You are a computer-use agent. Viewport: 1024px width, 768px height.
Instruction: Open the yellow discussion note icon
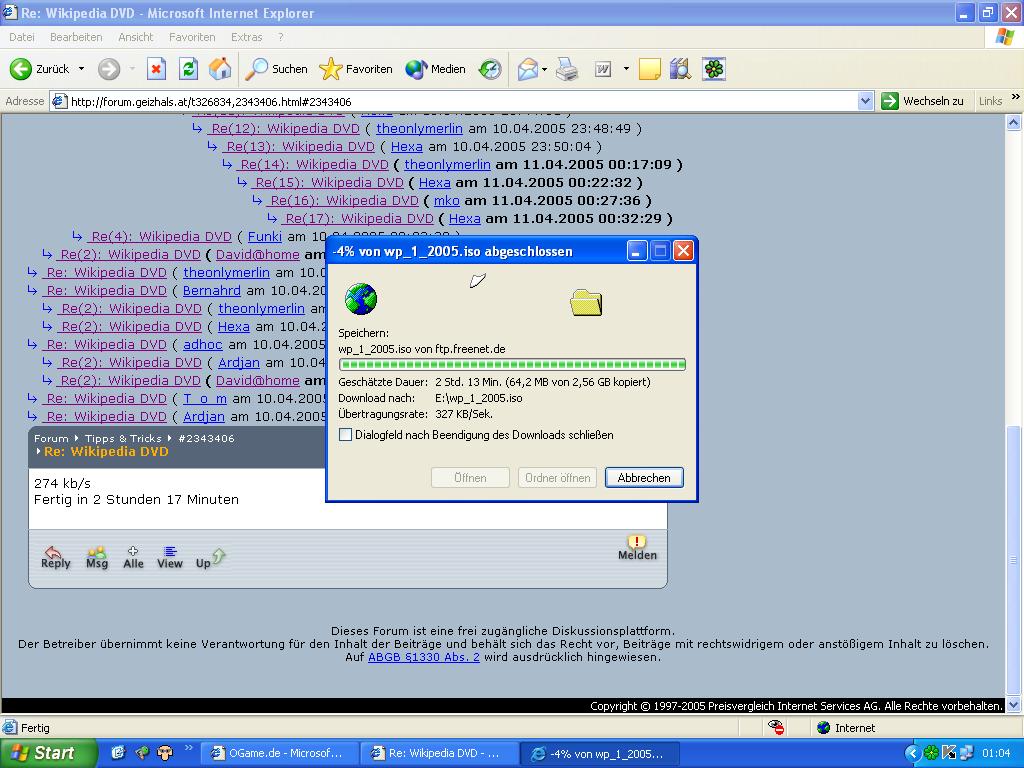649,69
